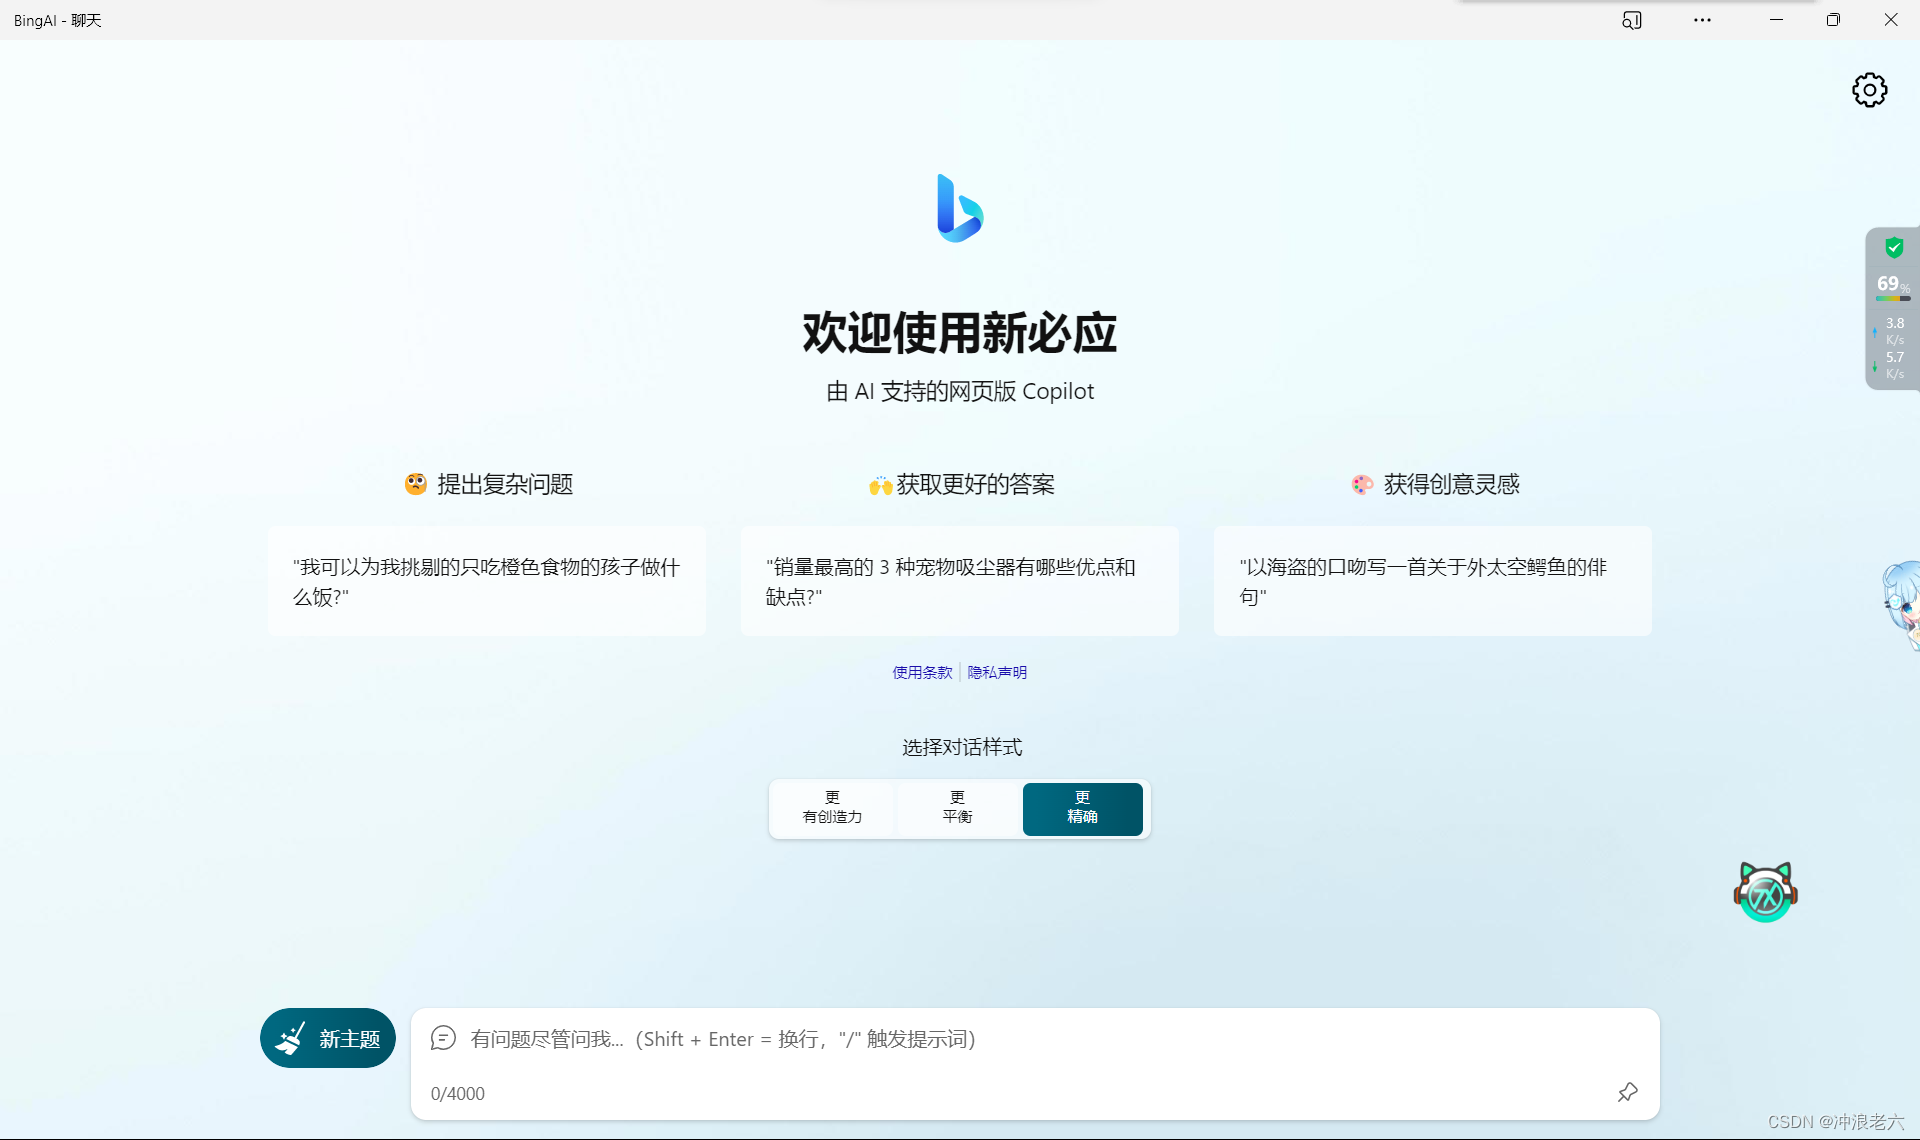Image resolution: width=1920 pixels, height=1140 pixels.
Task: Open the title bar three-dots menu
Action: click(1702, 20)
